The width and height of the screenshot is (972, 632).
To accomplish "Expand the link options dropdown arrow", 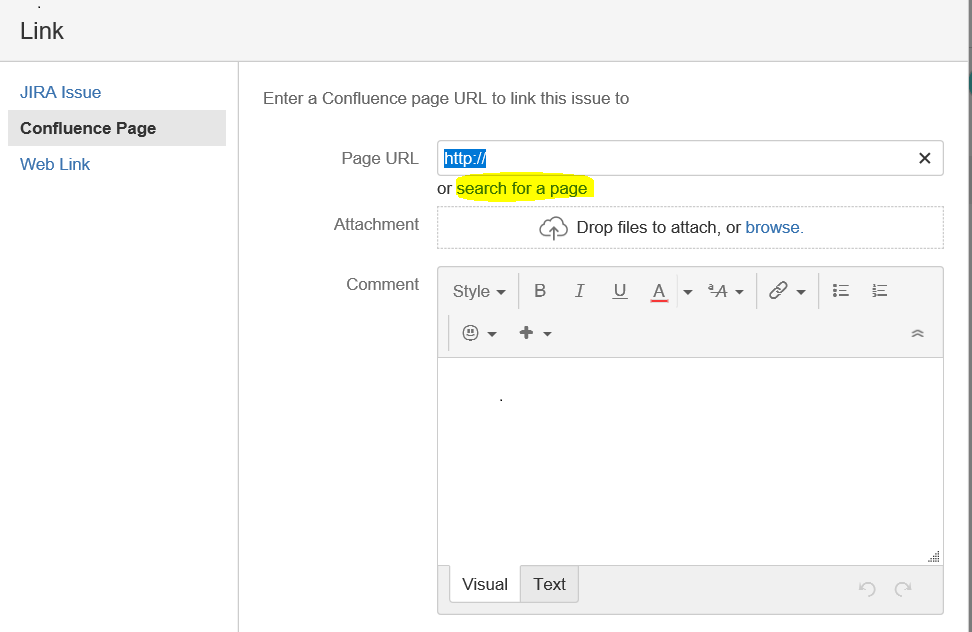I will (801, 292).
